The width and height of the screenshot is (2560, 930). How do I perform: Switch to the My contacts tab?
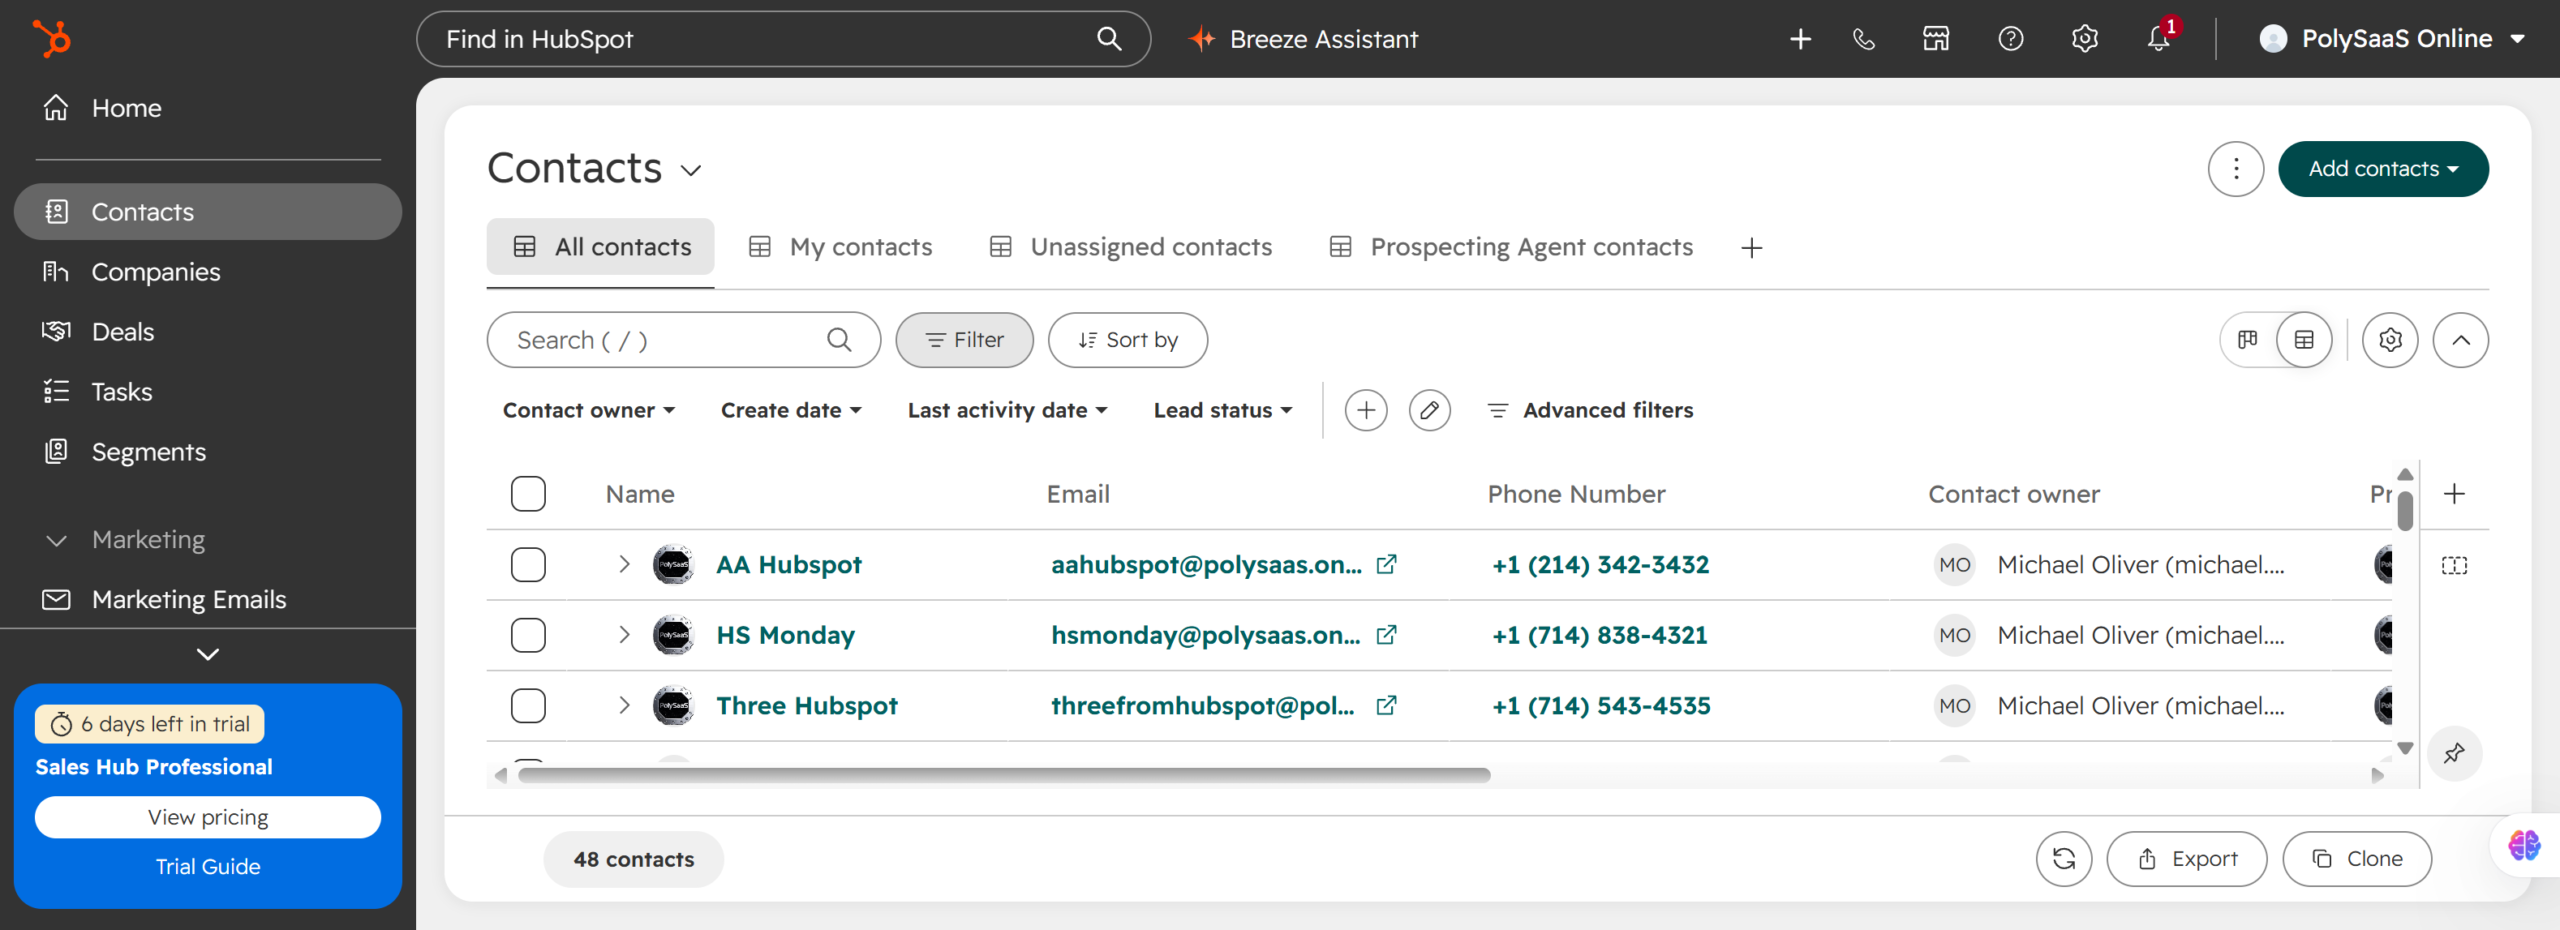[x=840, y=247]
